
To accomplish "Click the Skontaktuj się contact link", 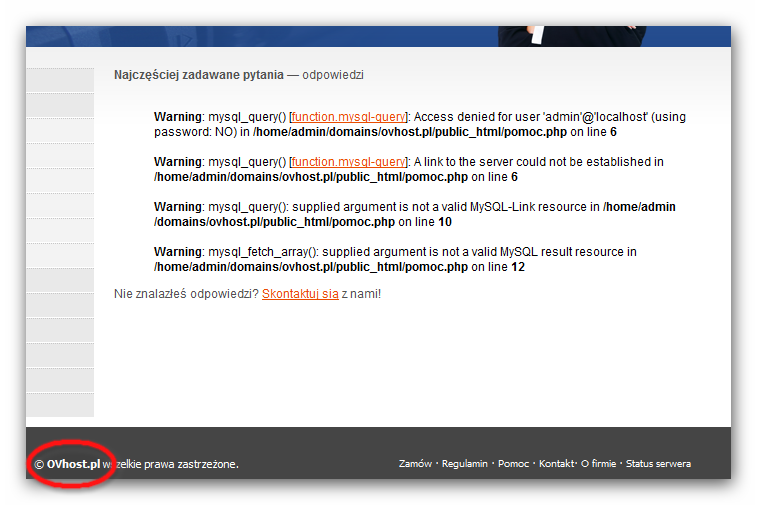I will [300, 294].
